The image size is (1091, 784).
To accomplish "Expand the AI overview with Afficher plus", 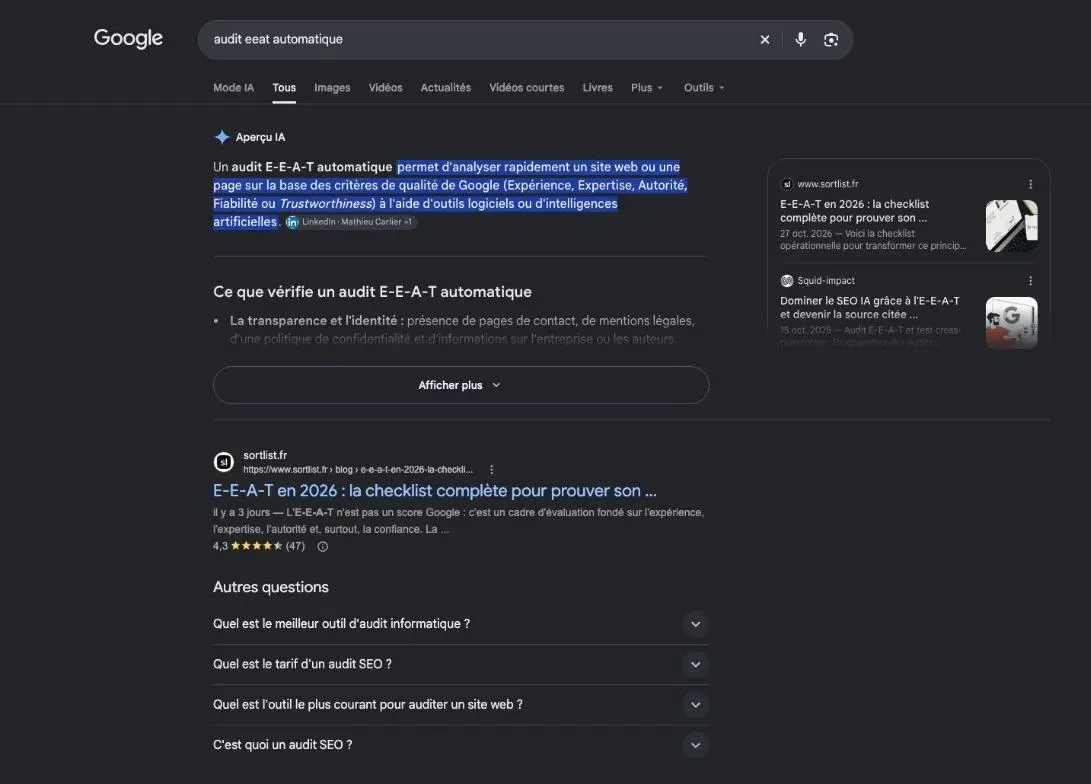I will tap(461, 385).
